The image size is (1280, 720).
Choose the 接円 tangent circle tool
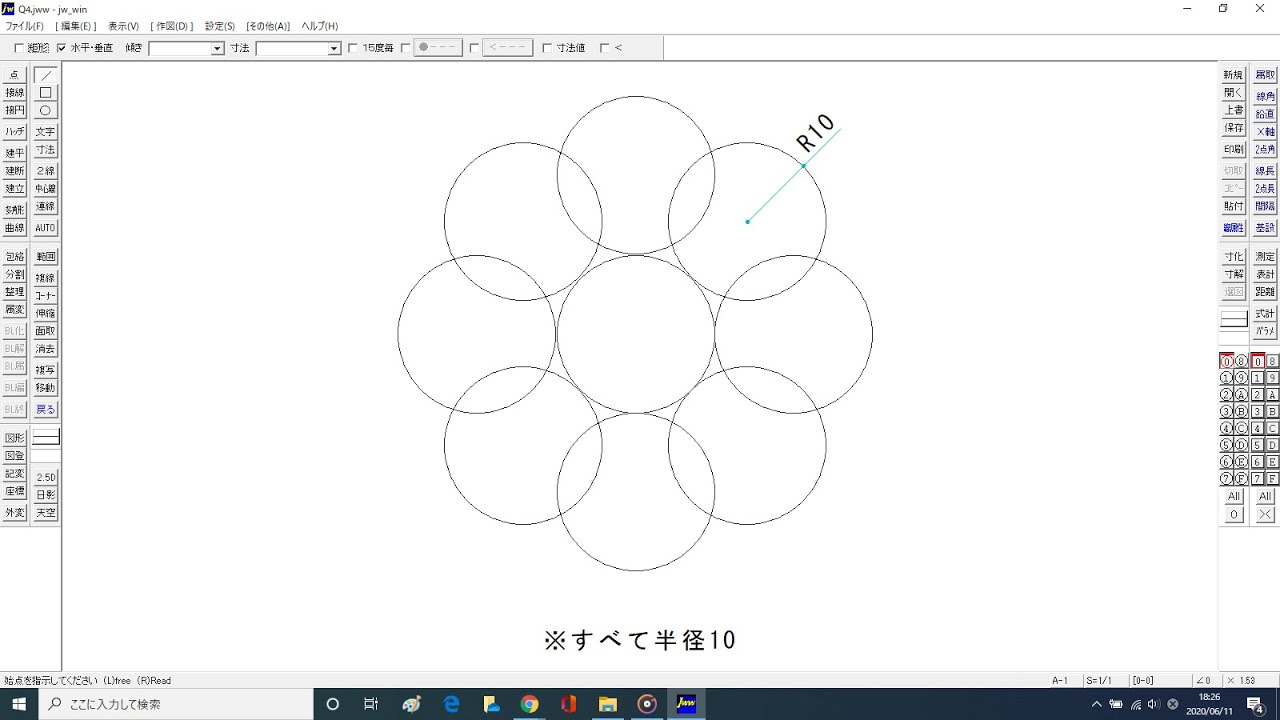(14, 111)
